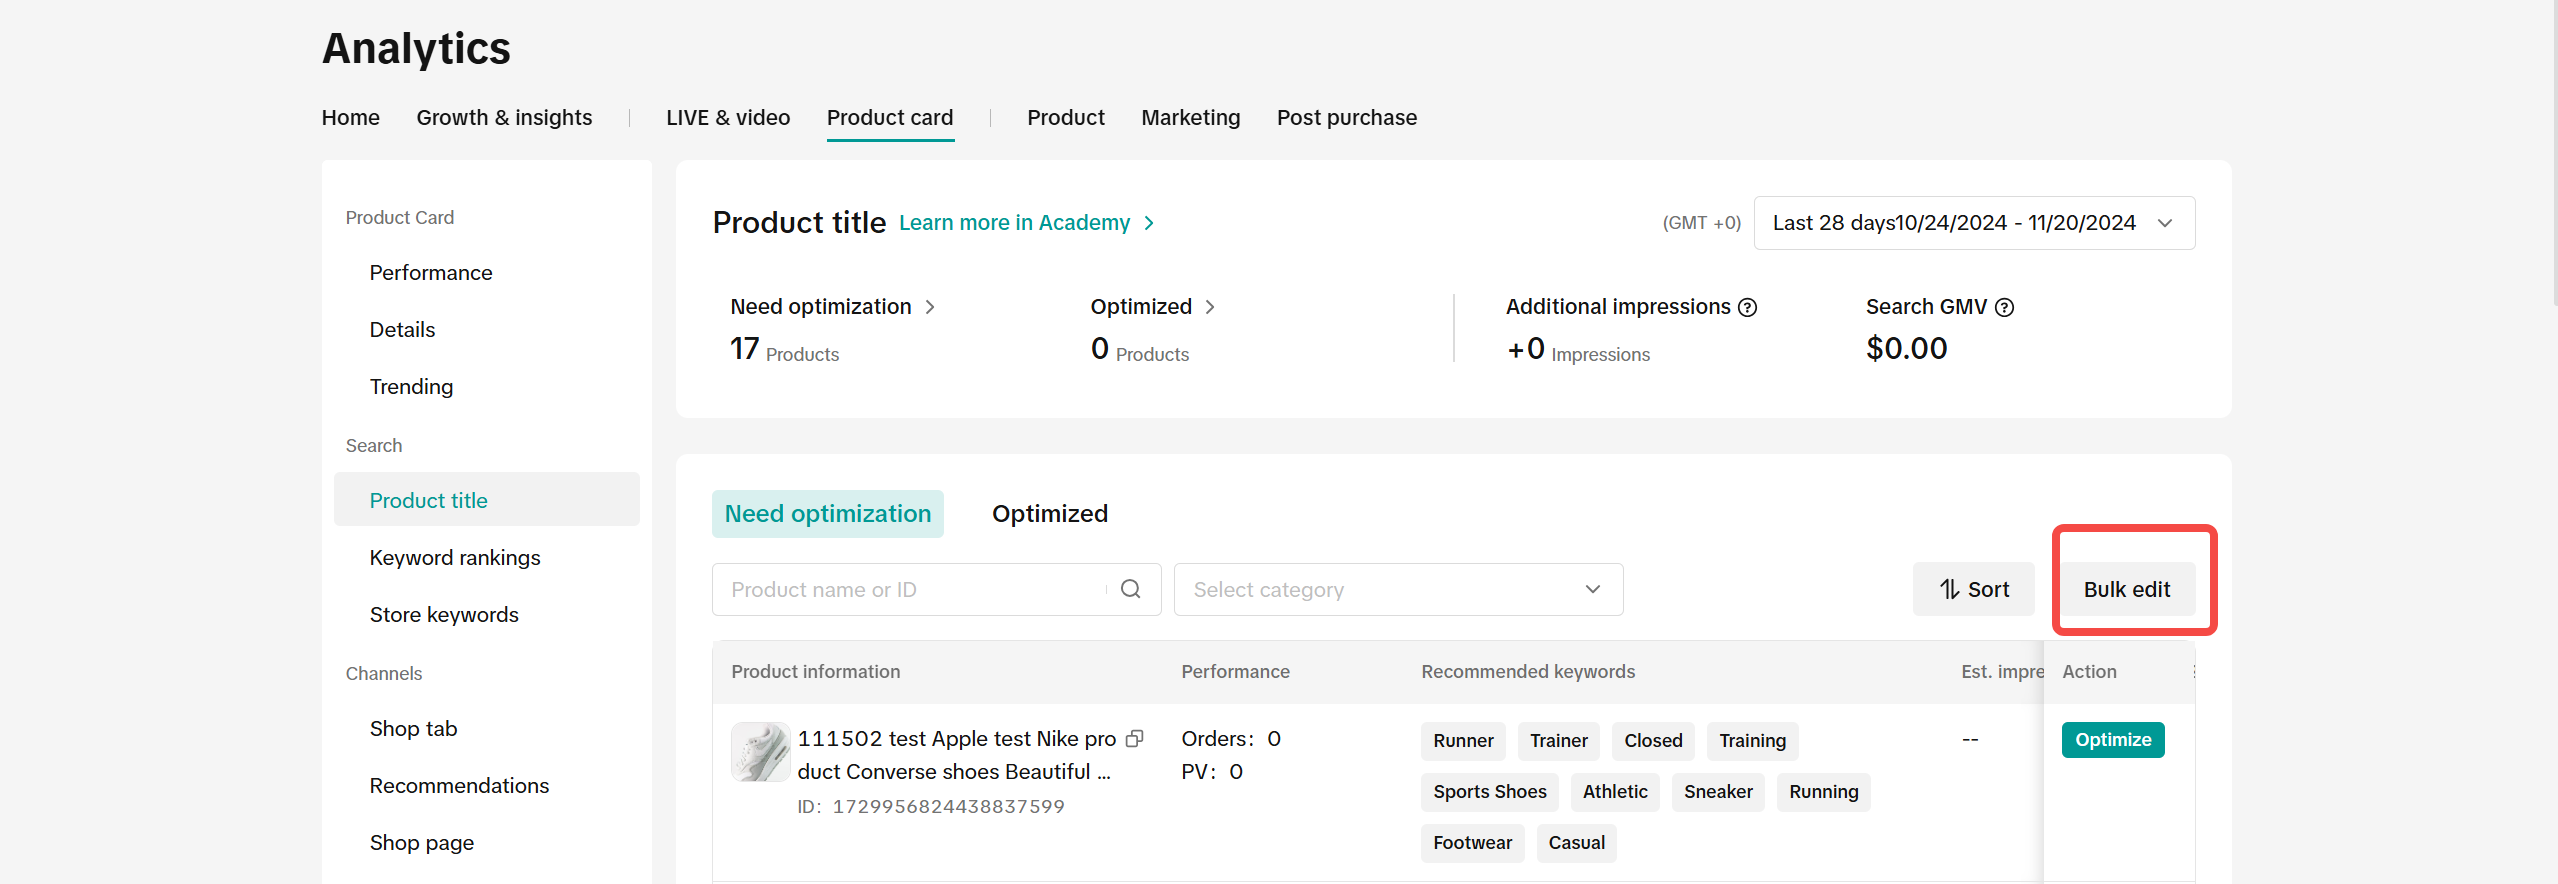Expand the Select category dropdown
2558x884 pixels.
point(1397,590)
